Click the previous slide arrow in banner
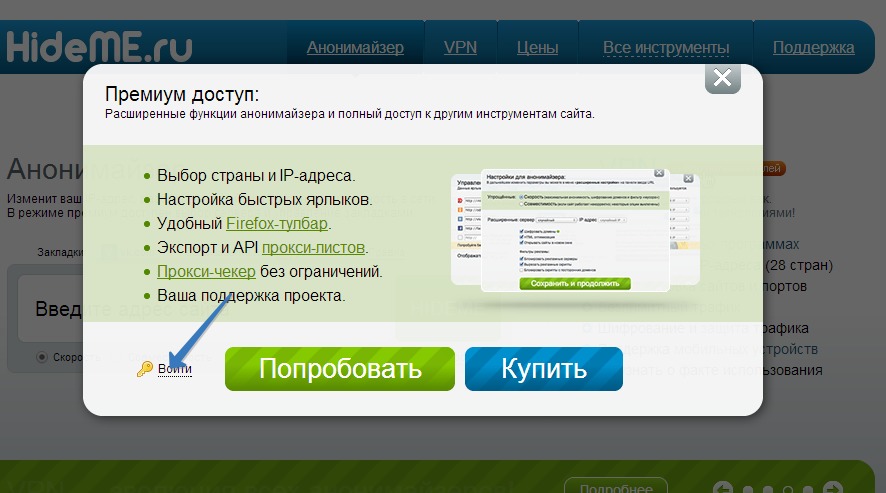The image size is (886, 493). (x=723, y=488)
